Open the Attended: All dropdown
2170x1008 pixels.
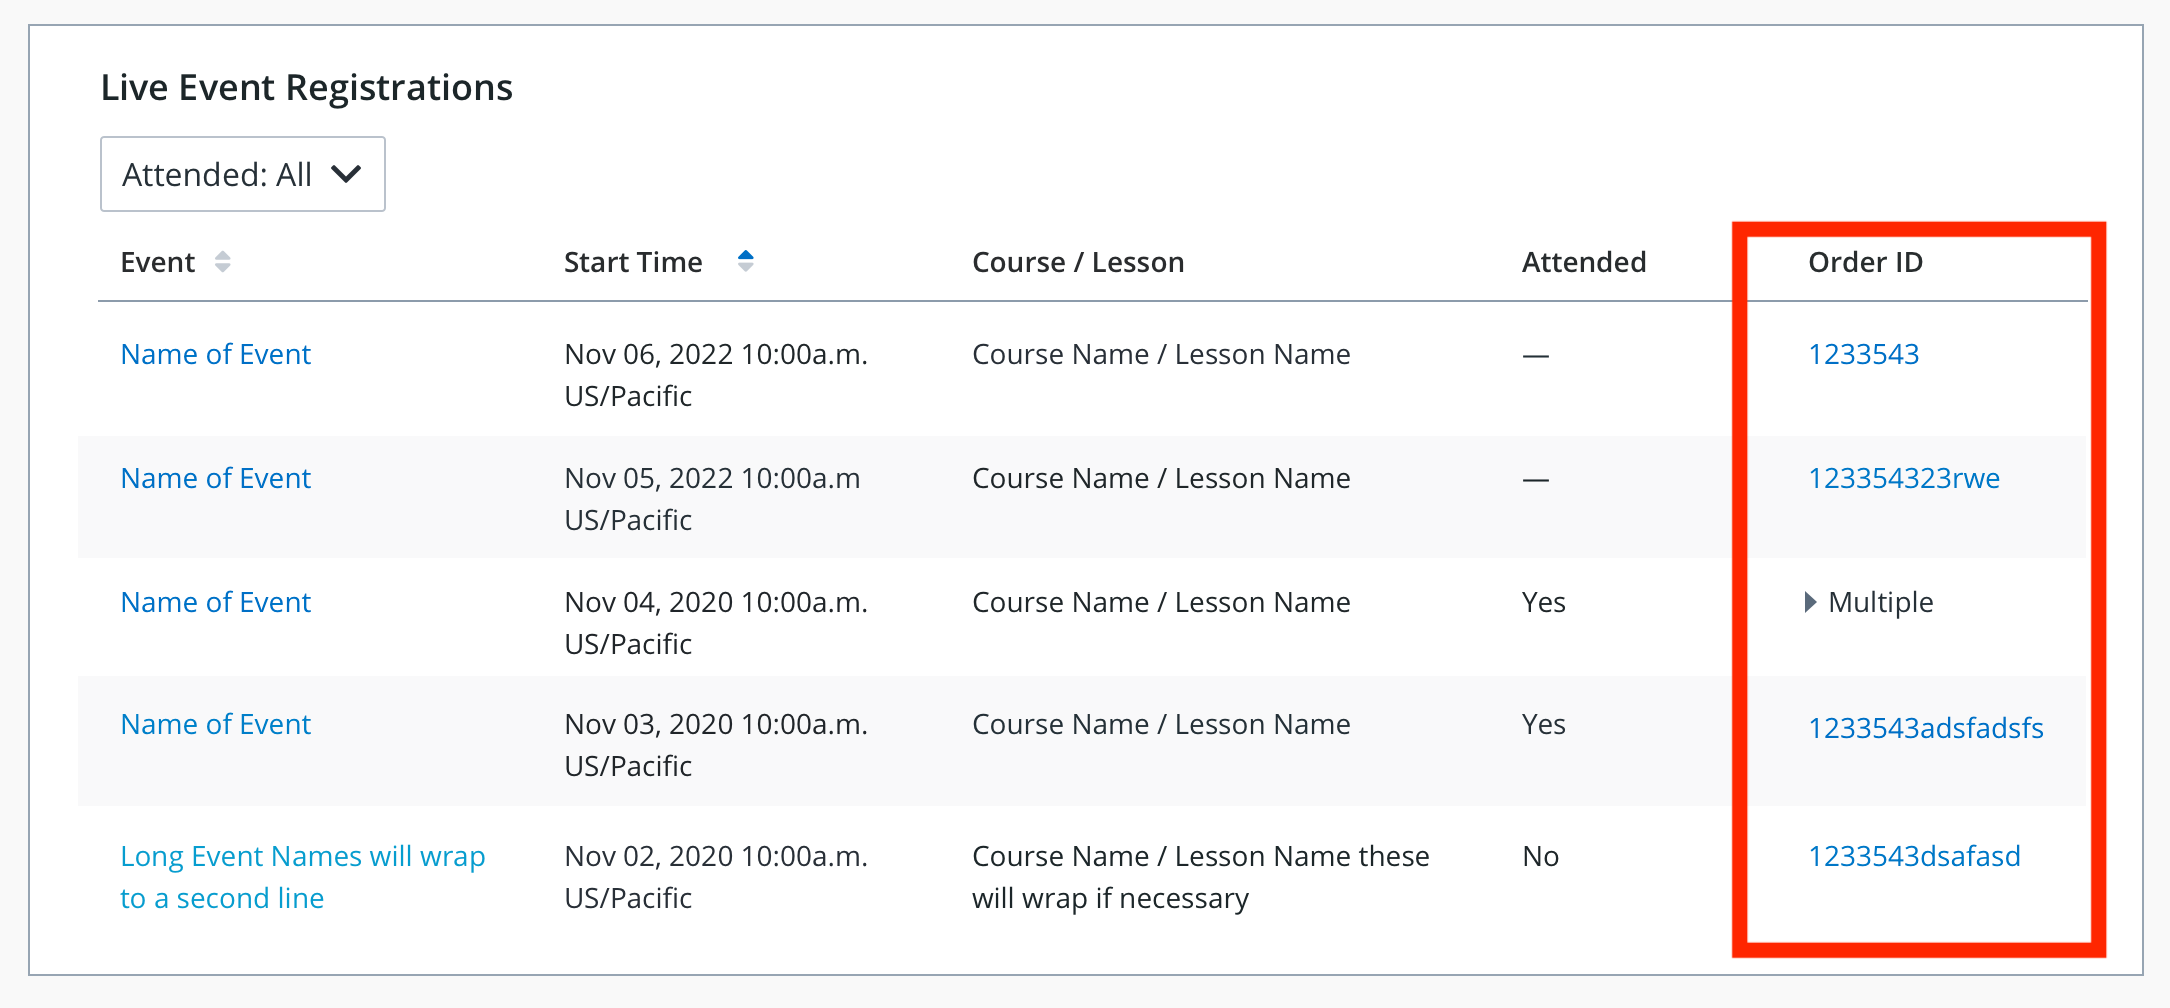click(243, 174)
